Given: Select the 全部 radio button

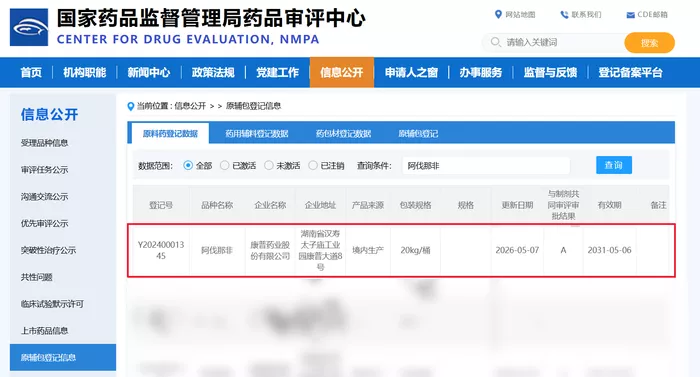Looking at the screenshot, I should point(188,166).
